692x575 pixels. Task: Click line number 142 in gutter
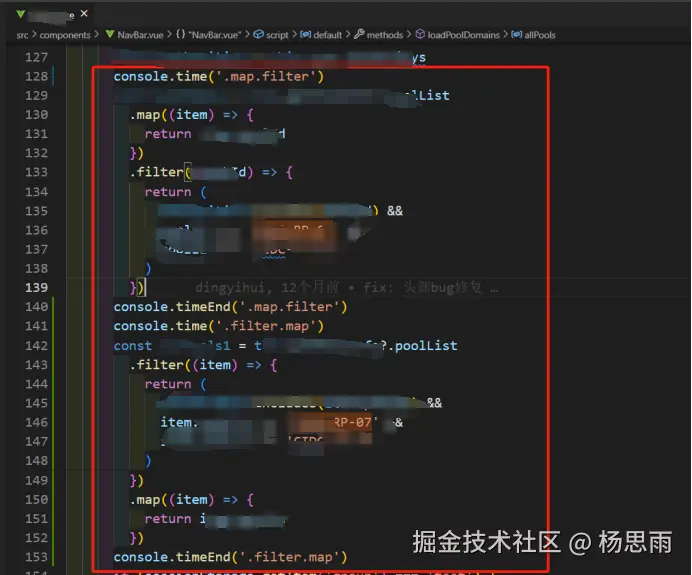point(37,346)
